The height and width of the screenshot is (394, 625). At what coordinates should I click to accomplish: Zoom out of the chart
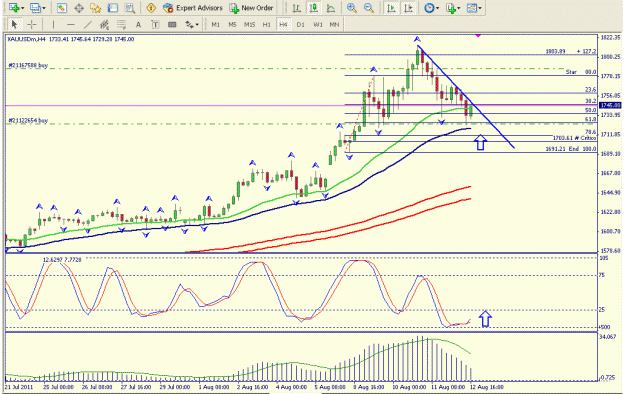369,8
